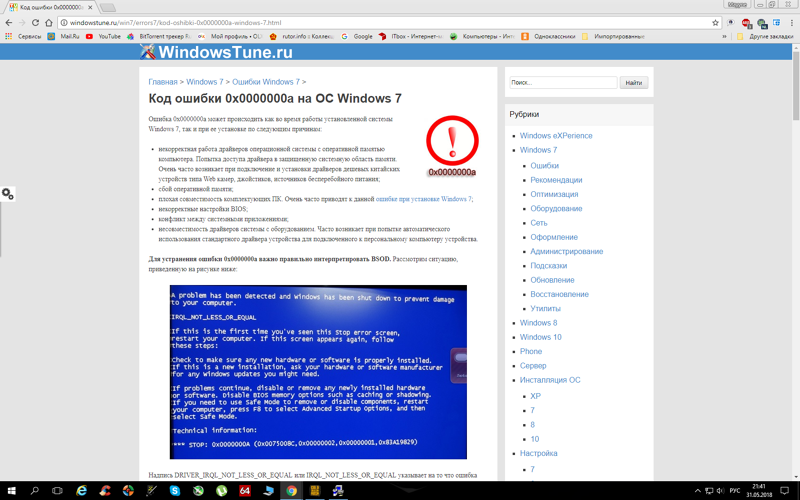Open the Сервисы apps bookmark

point(23,36)
